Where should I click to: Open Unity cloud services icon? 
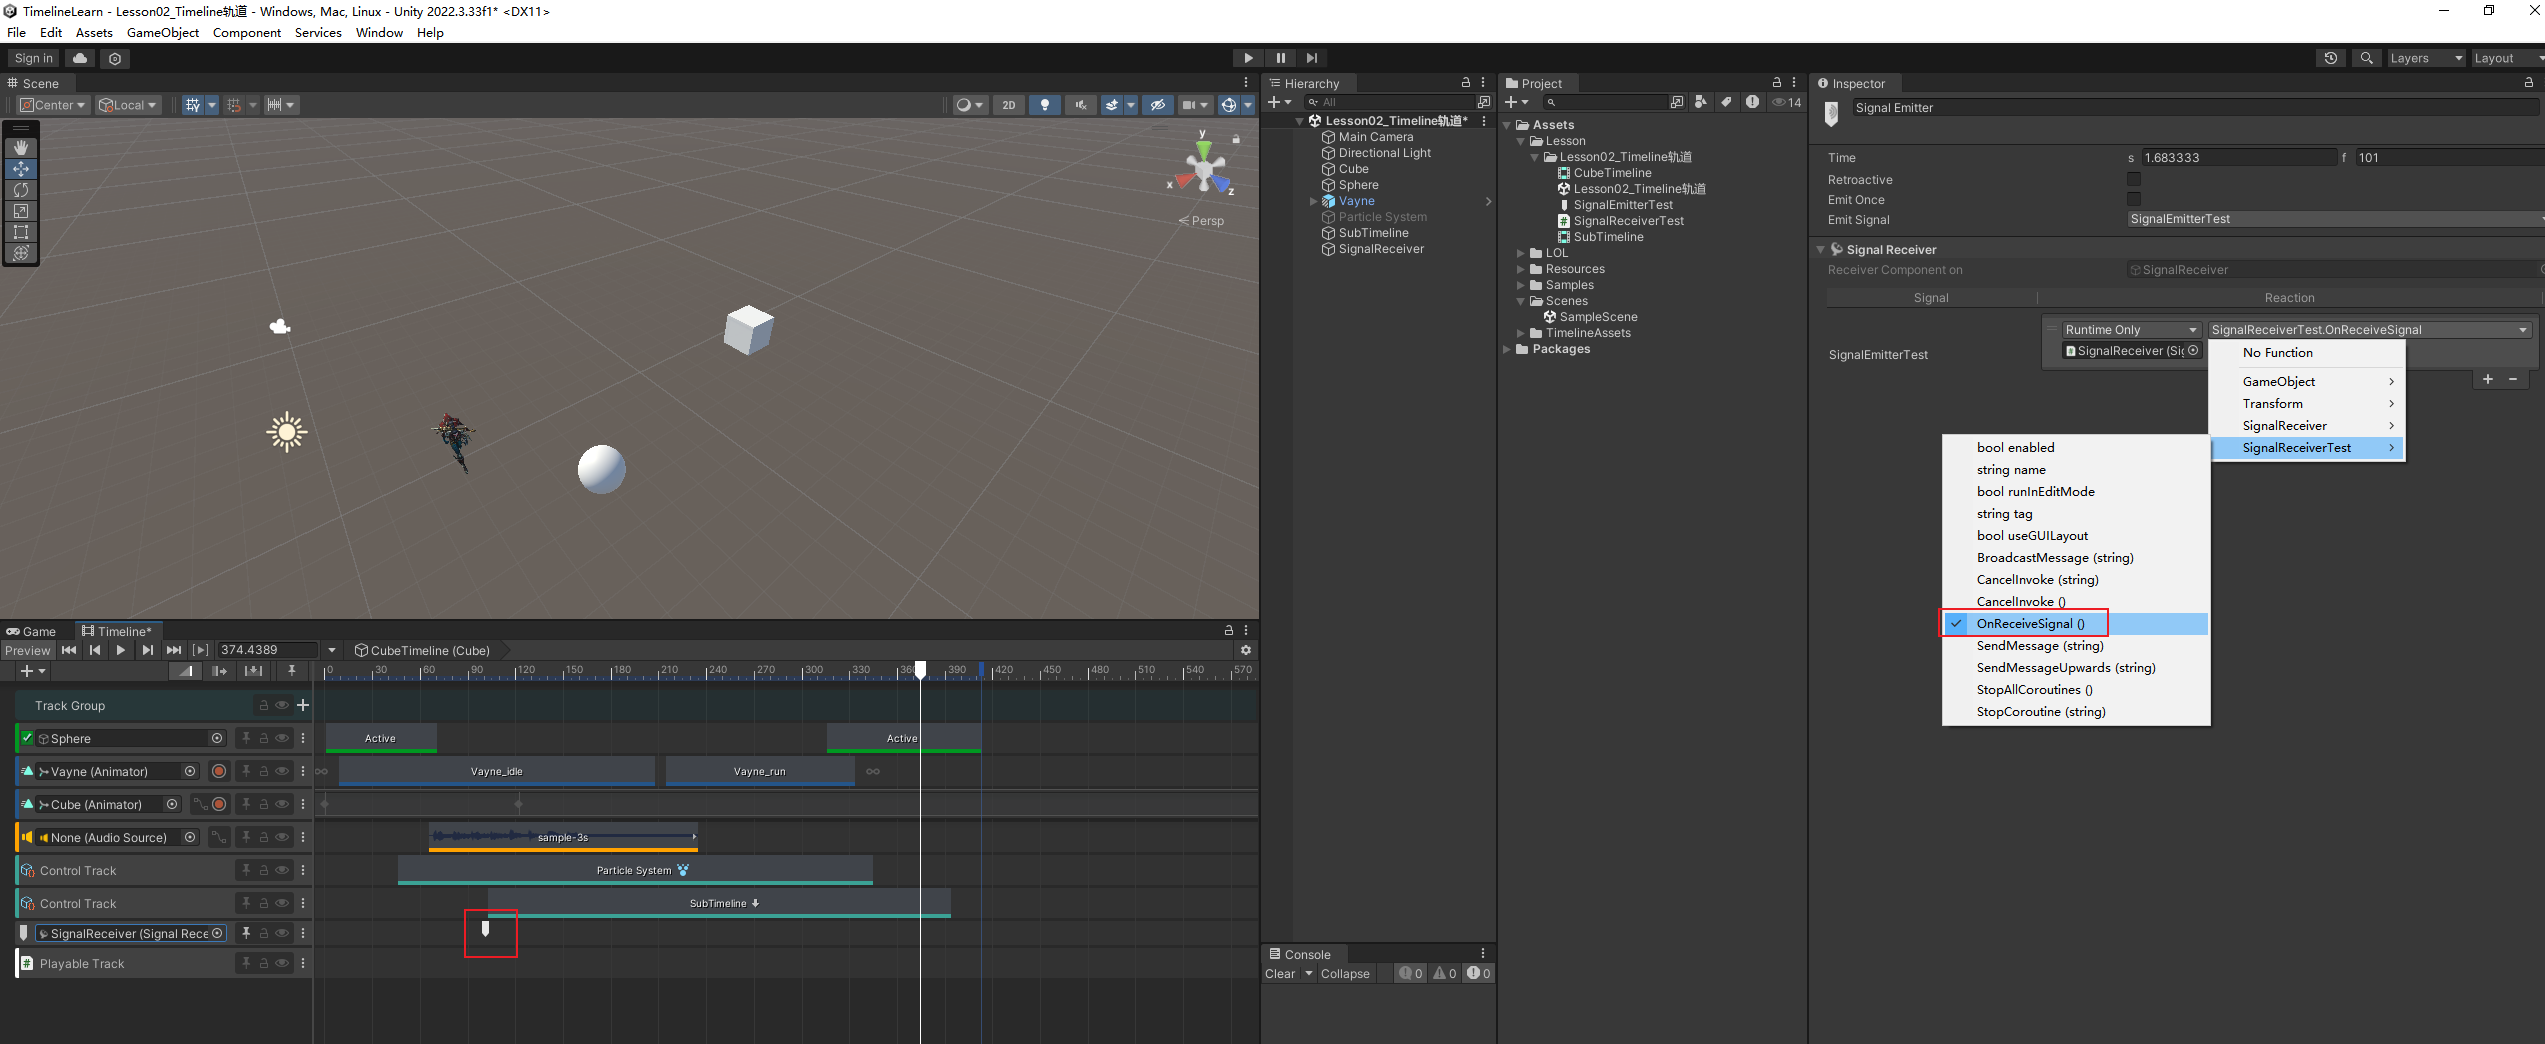pyautogui.click(x=80, y=58)
